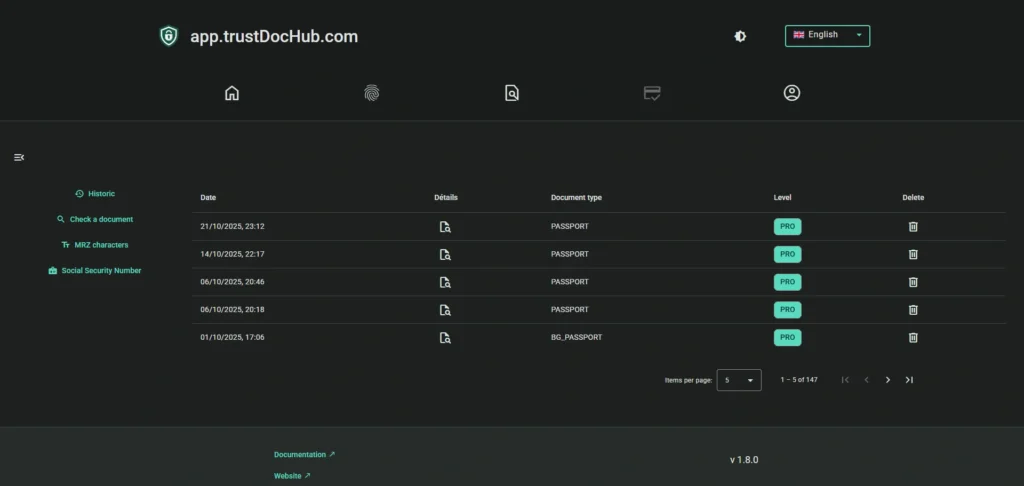1024x486 pixels.
Task: Click the app.trustDocHub.com title
Action: click(274, 37)
